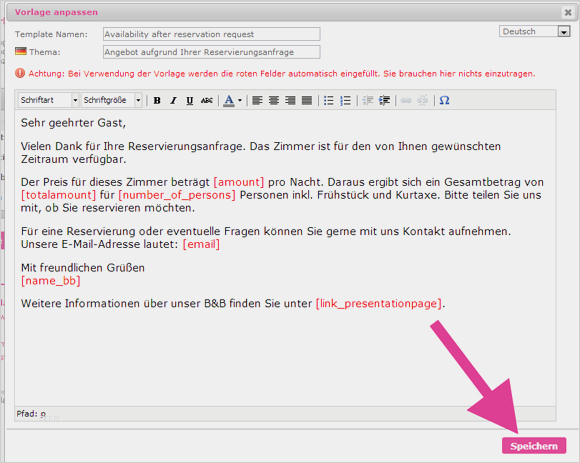The height and width of the screenshot is (463, 580).
Task: Justify the text fully
Action: tap(307, 100)
